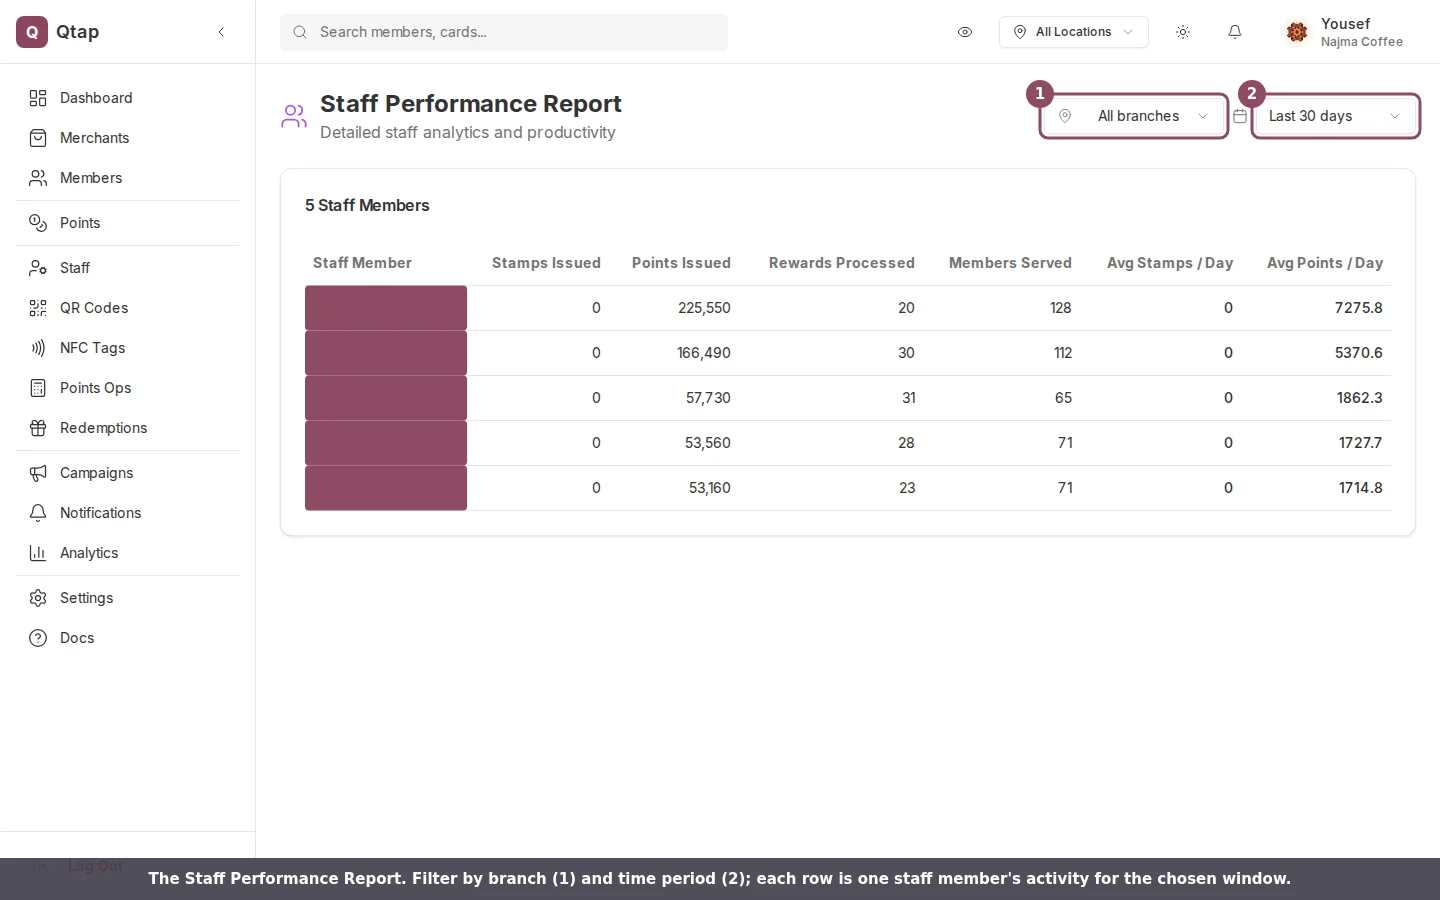Click the 112 members served cell
This screenshot has height=900, width=1440.
(1062, 353)
